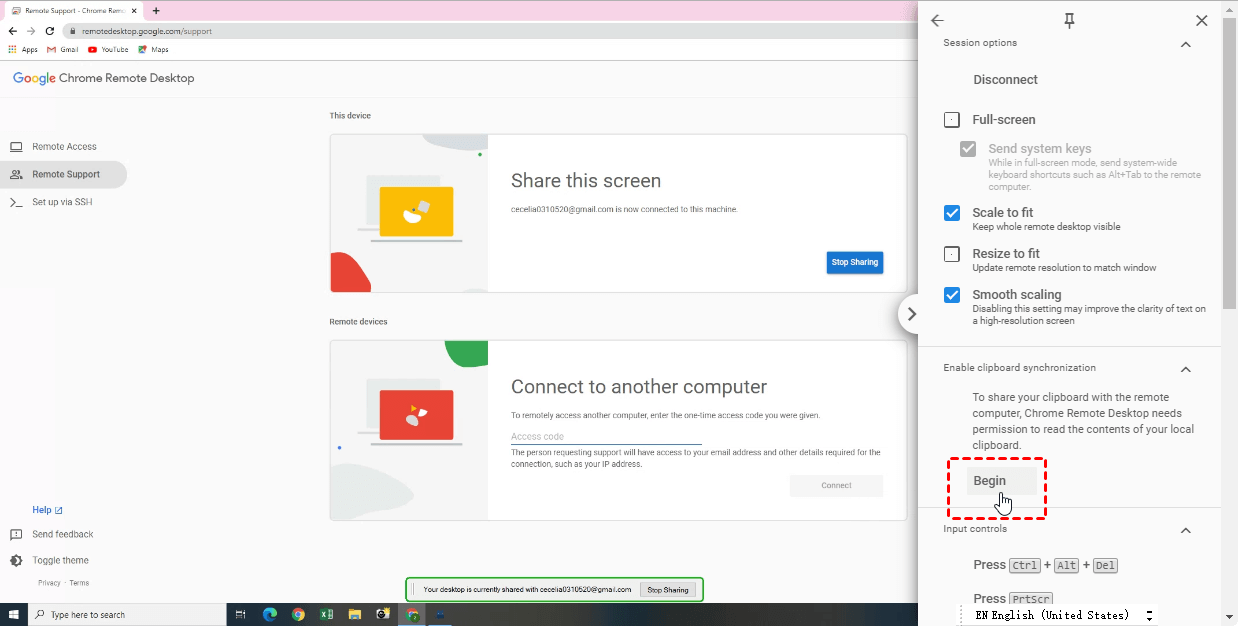
Task: Click the lock icon in the address bar
Action: coord(73,31)
